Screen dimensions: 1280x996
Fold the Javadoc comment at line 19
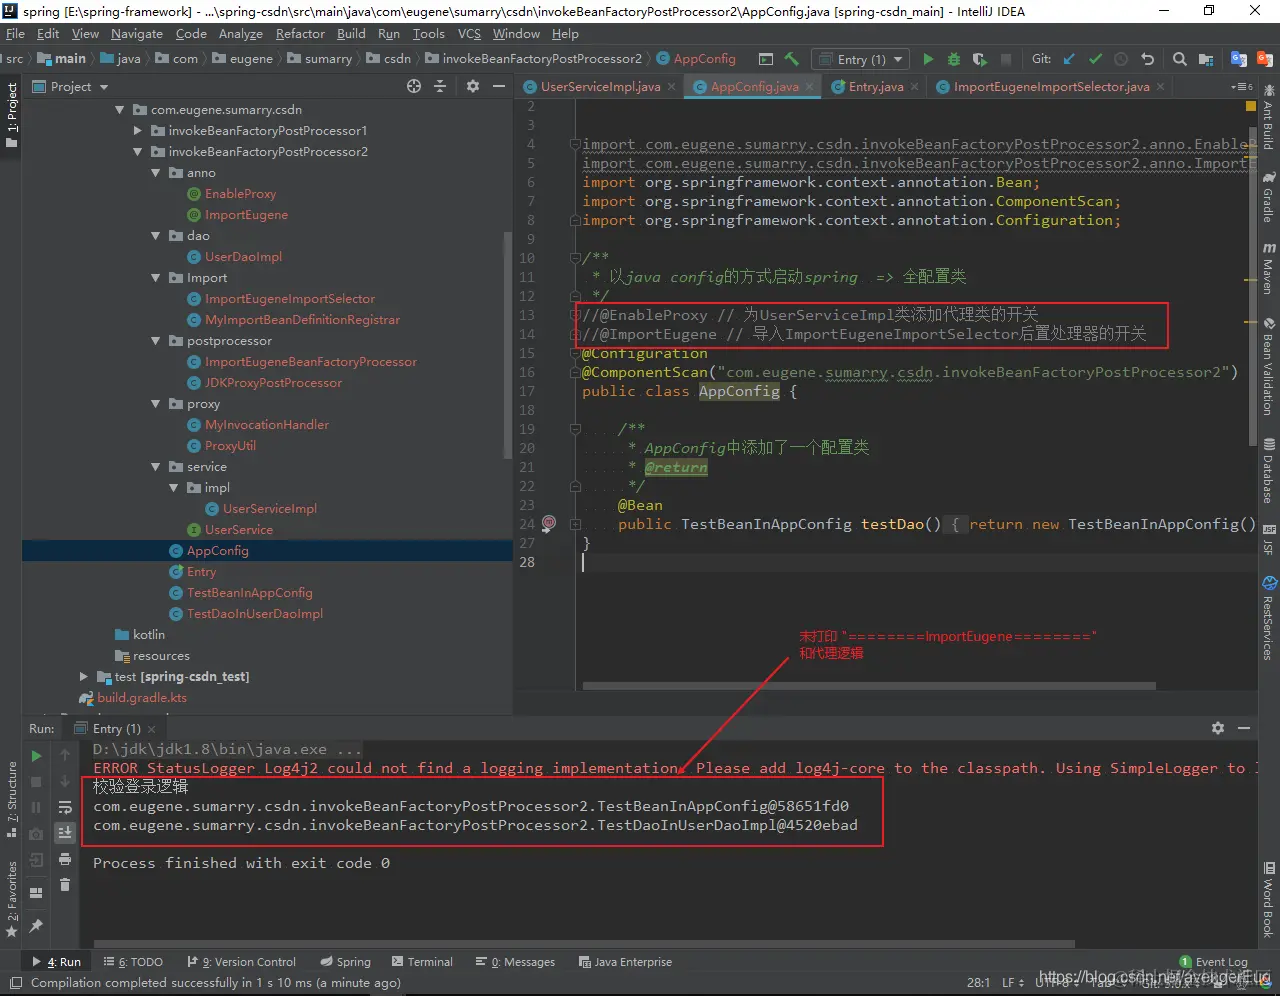[x=575, y=429]
